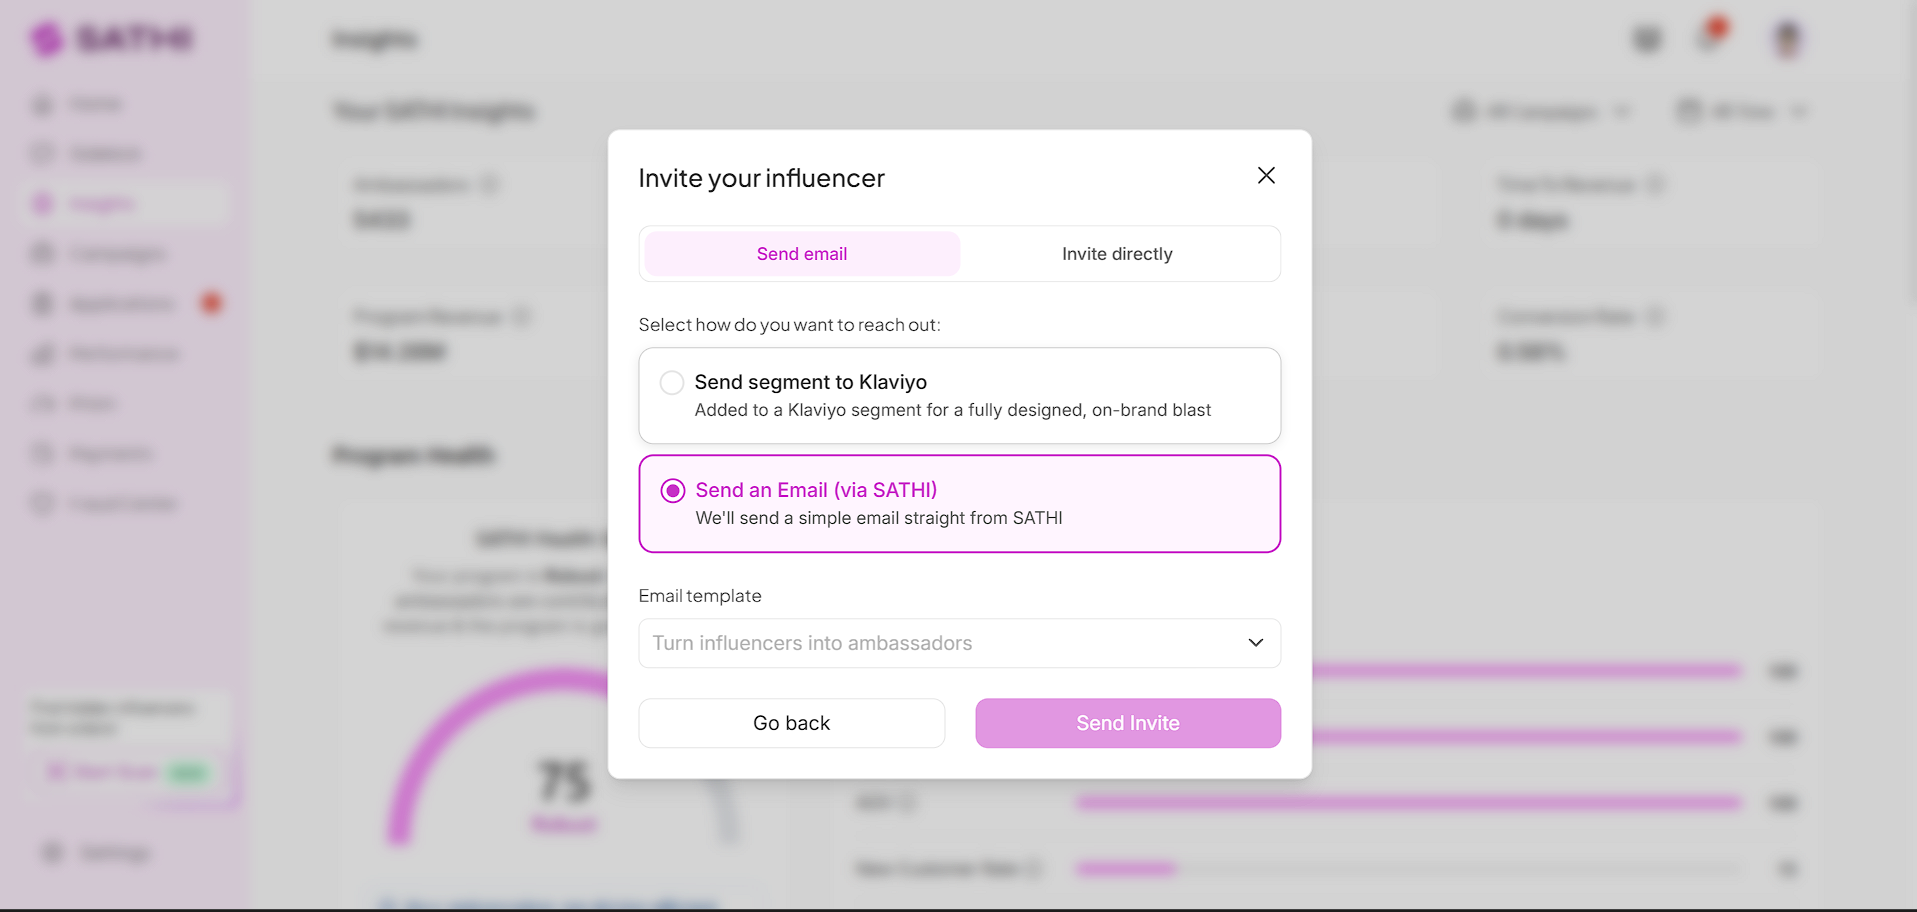1917x912 pixels.
Task: Open the user profile avatar
Action: [1787, 39]
